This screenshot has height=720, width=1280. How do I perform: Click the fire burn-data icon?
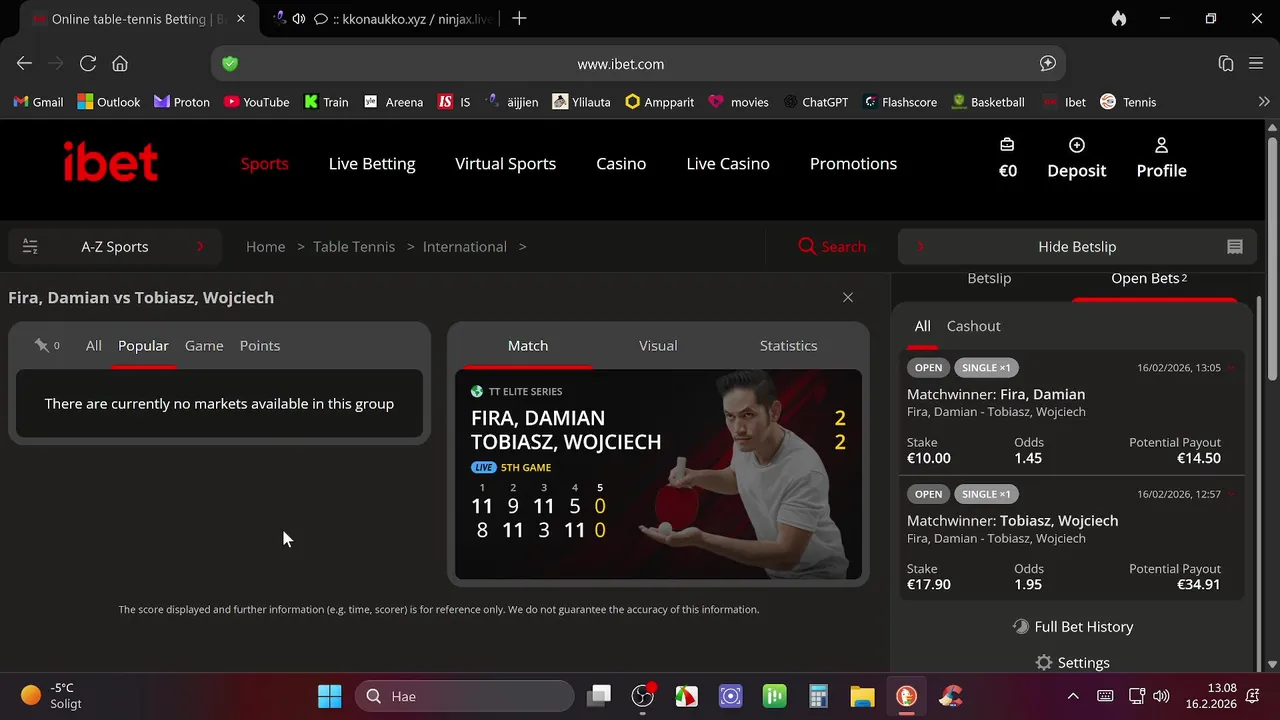pyautogui.click(x=1119, y=18)
